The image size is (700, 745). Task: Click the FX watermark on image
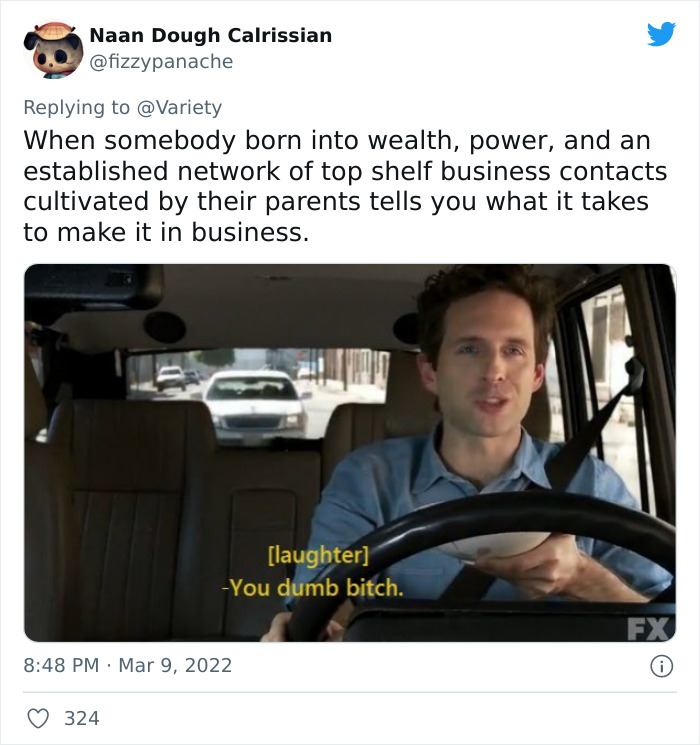[648, 629]
